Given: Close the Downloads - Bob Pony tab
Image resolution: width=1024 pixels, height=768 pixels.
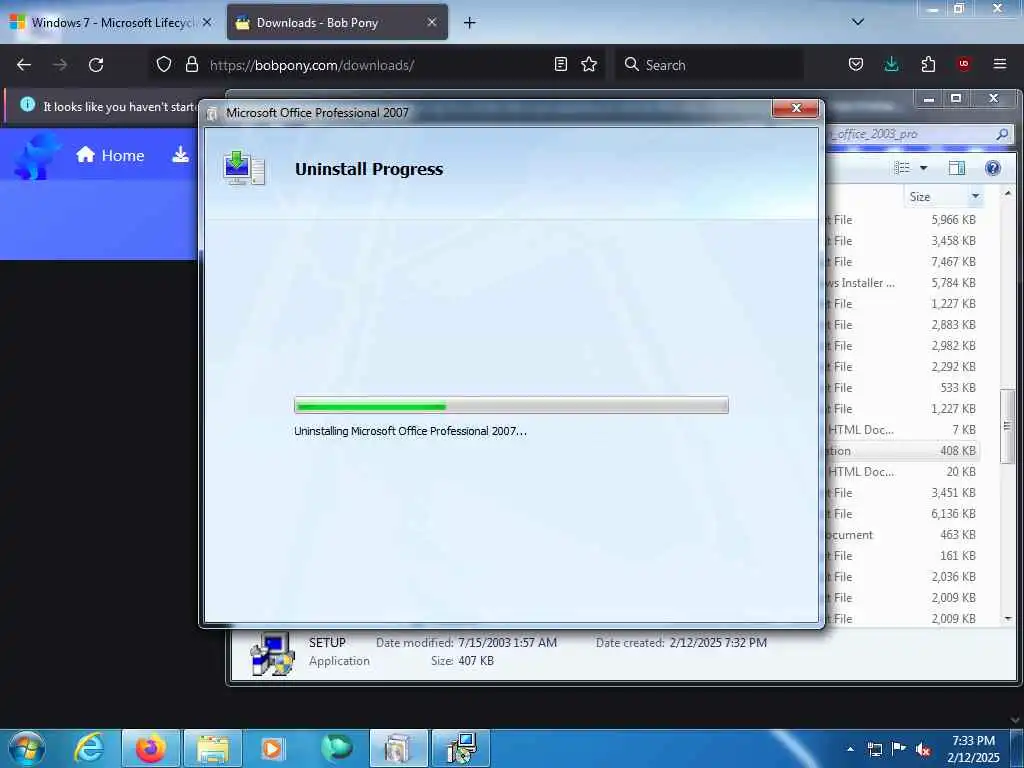Looking at the screenshot, I should (x=432, y=22).
